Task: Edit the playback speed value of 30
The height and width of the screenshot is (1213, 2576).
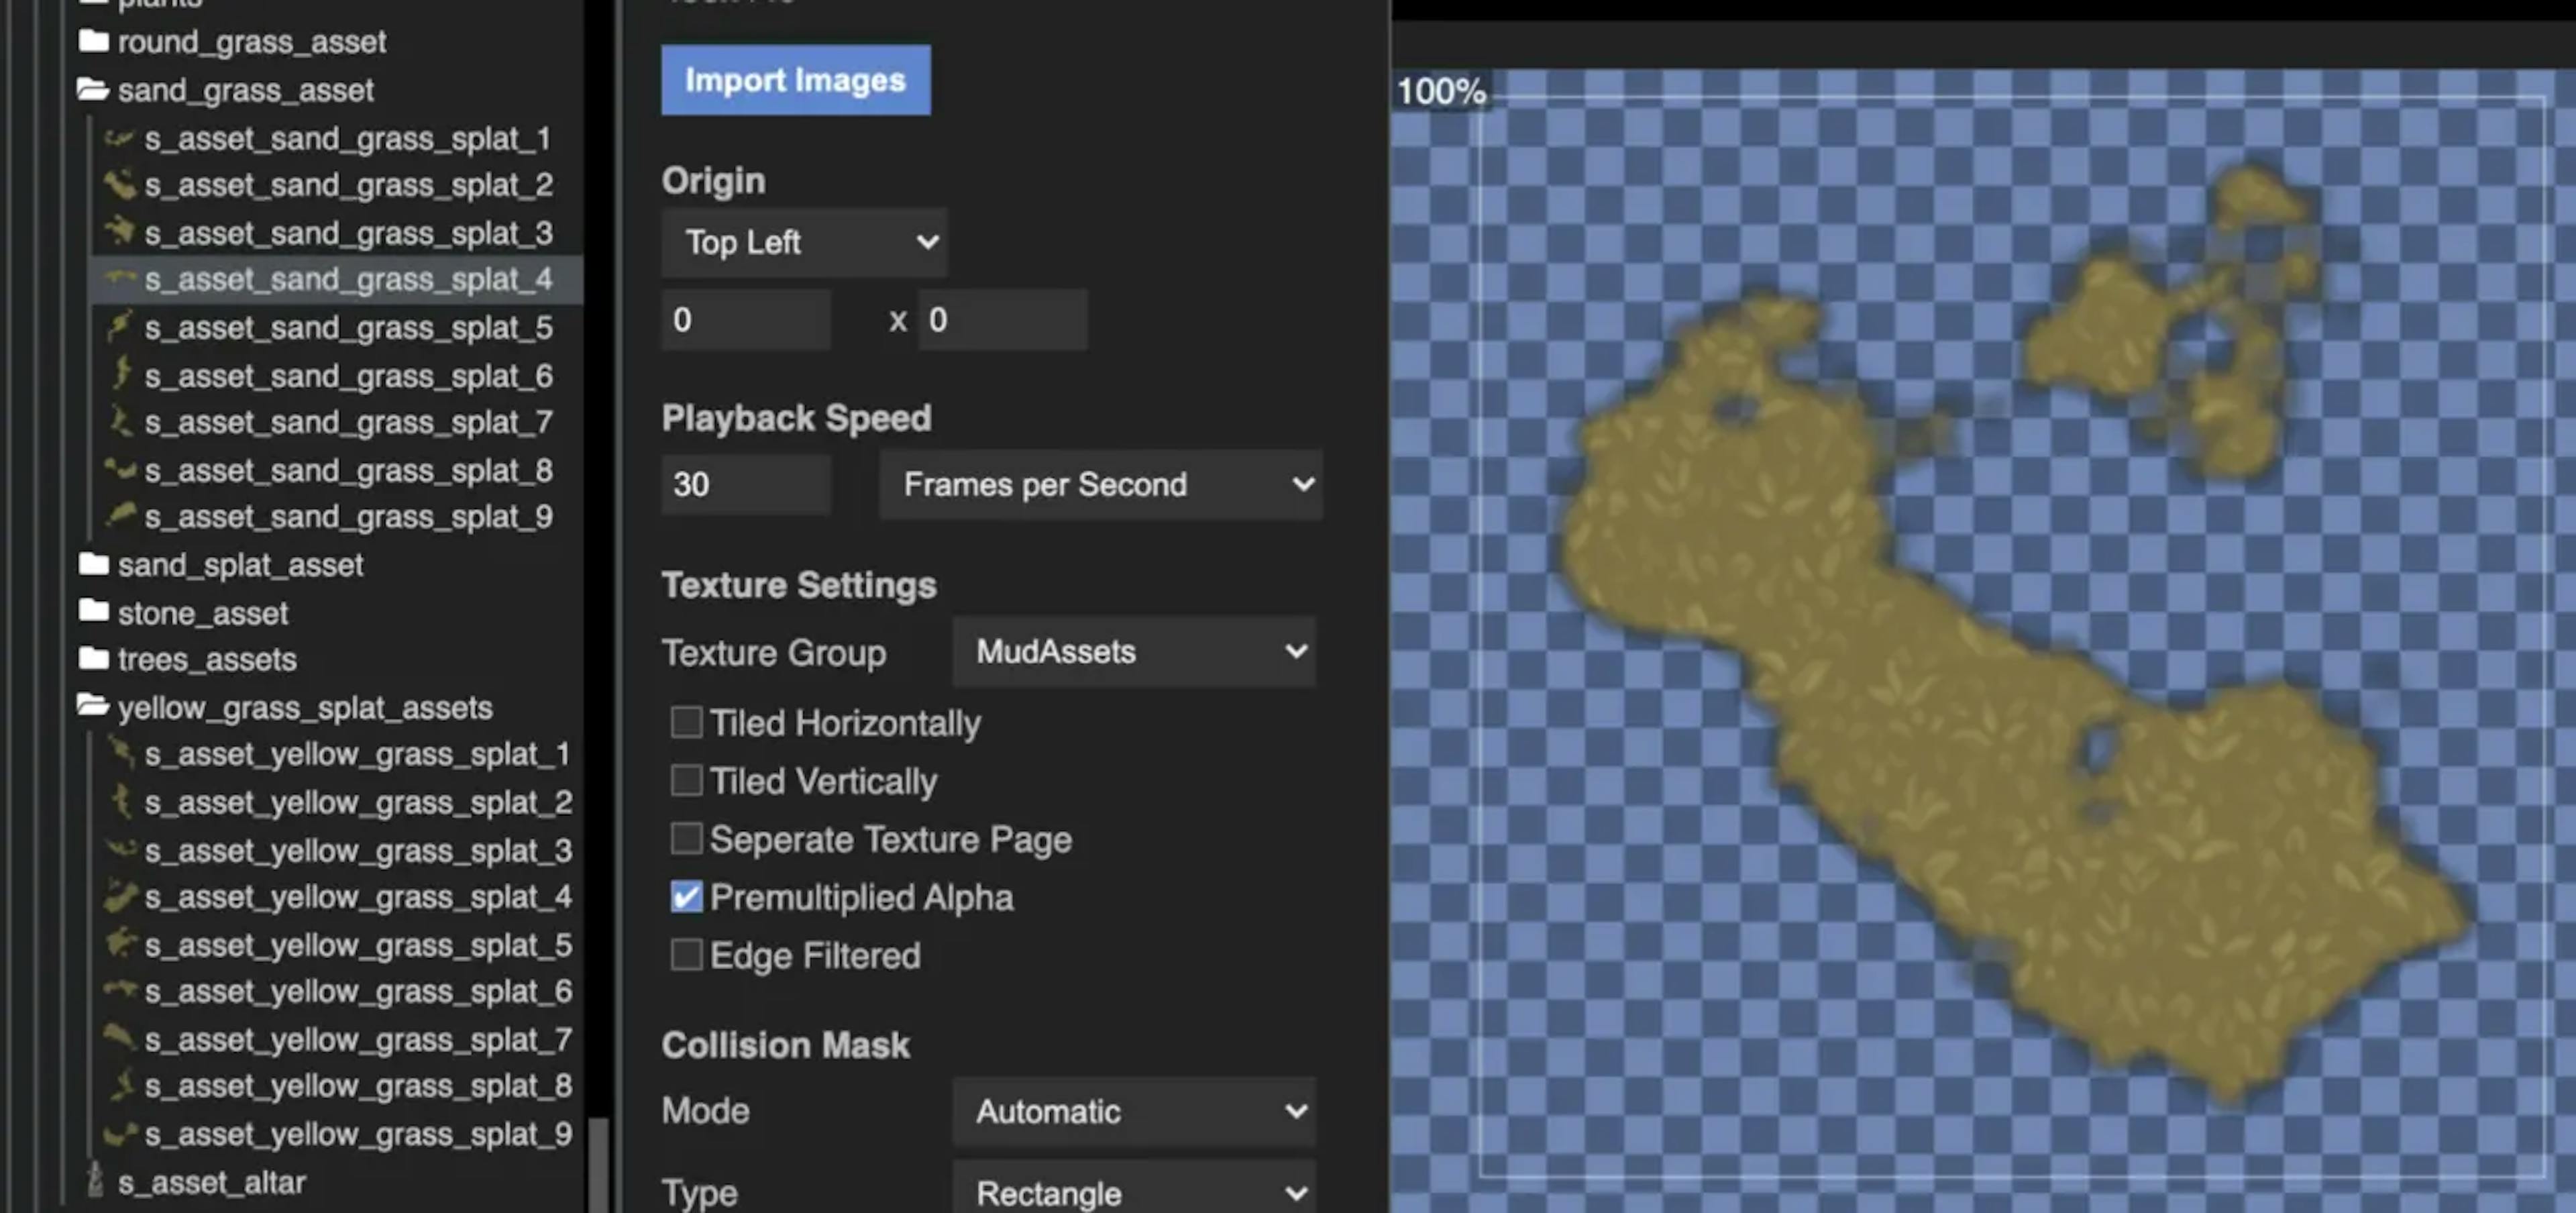Action: (x=745, y=484)
